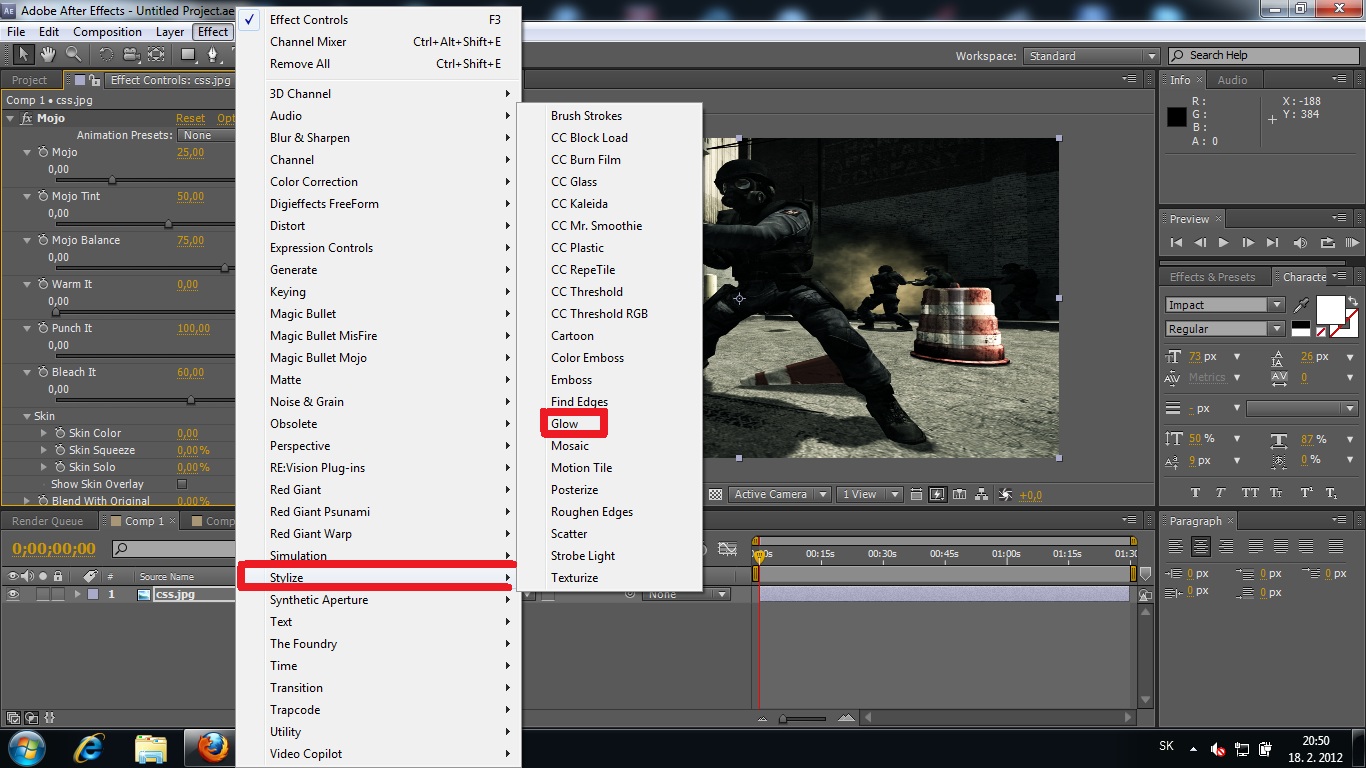1366x768 pixels.
Task: Open the Impact font family dropdown
Action: coord(1224,305)
